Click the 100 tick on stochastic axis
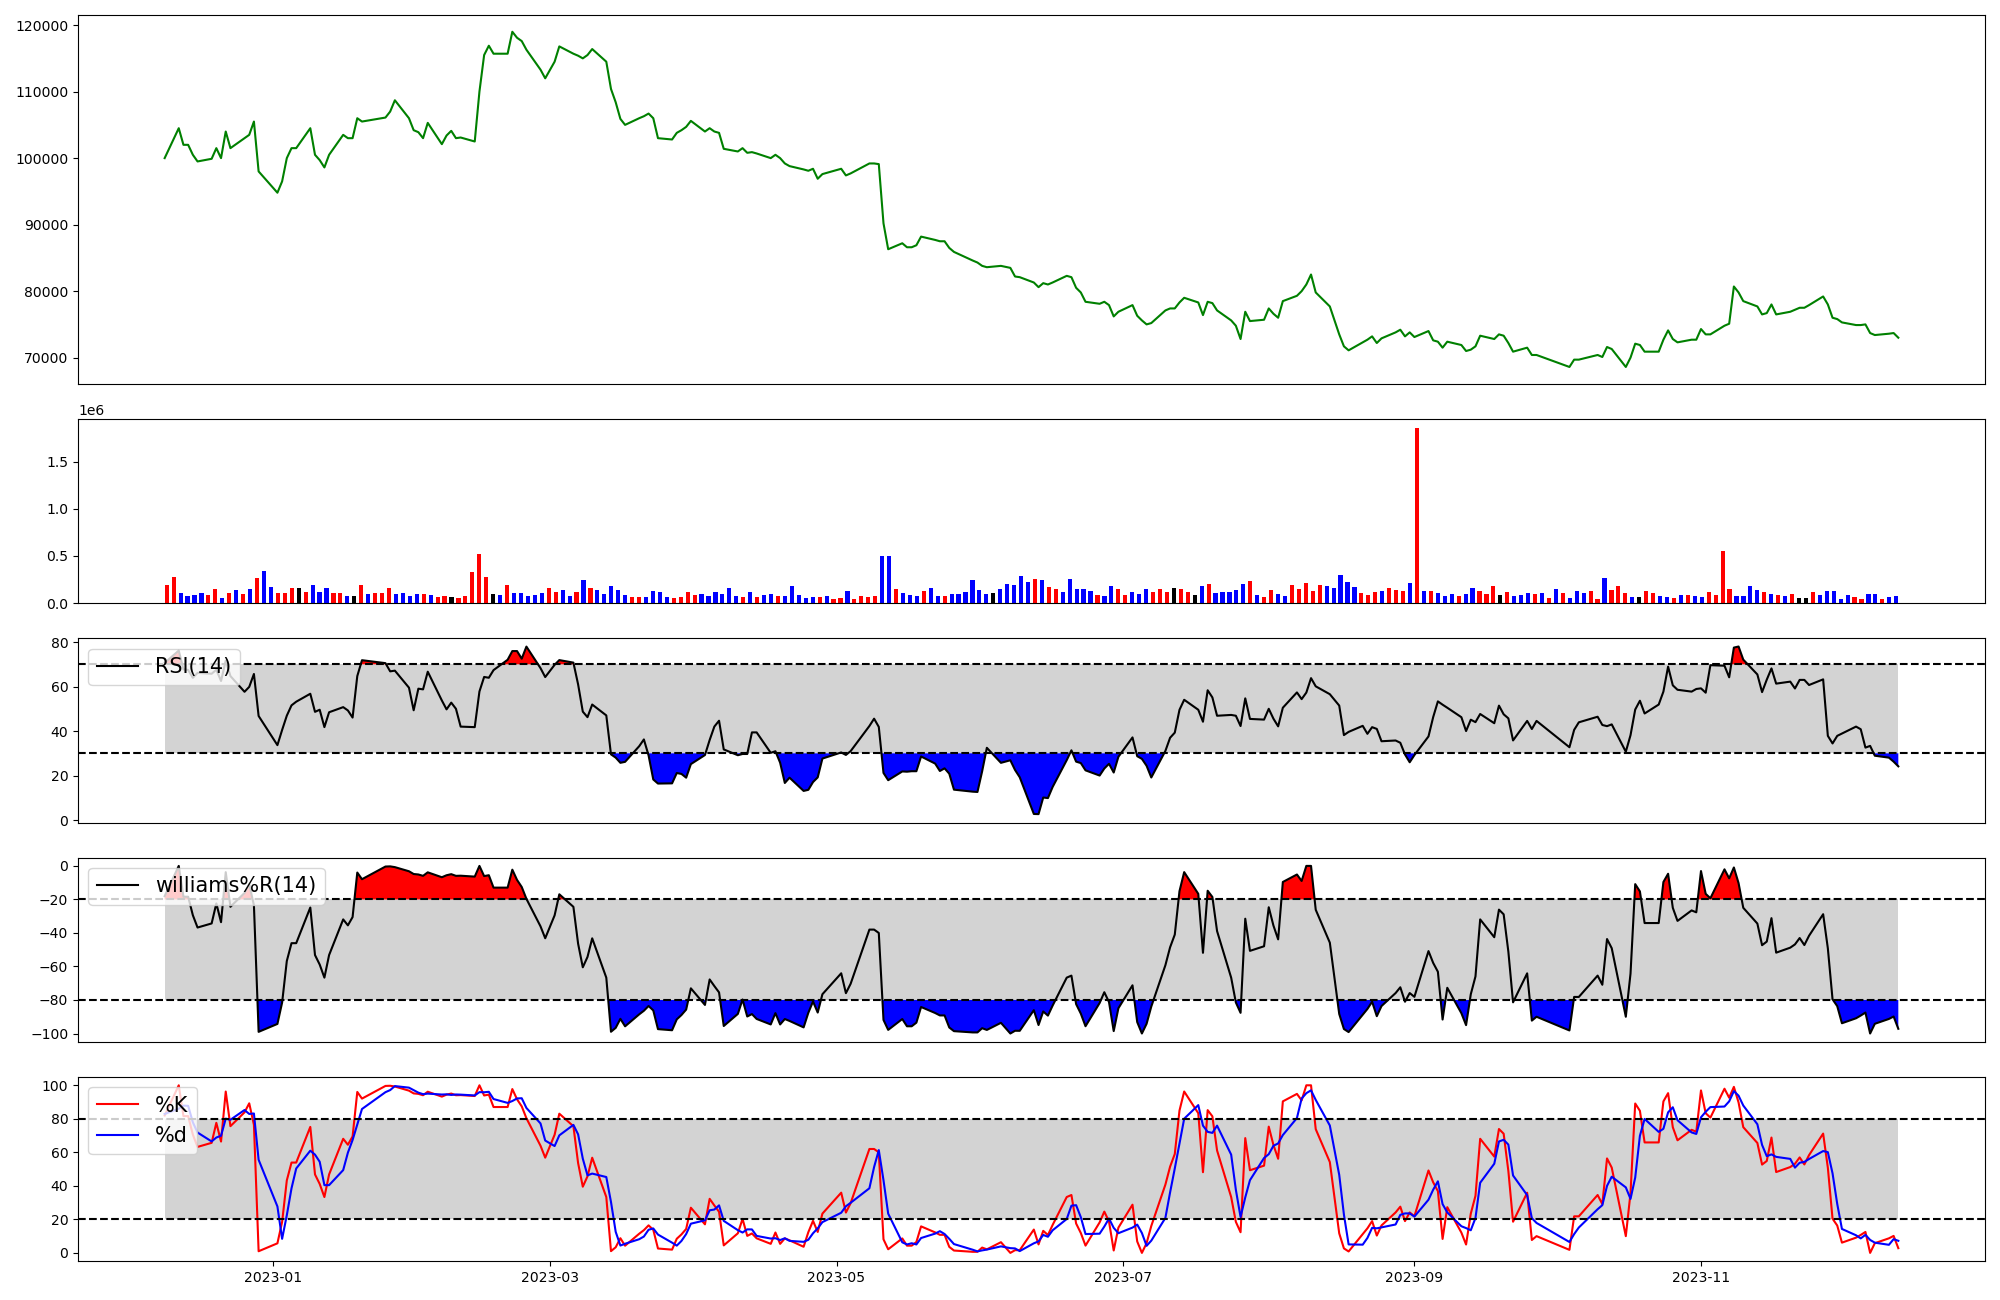This screenshot has width=2000, height=1300. pyautogui.click(x=55, y=1086)
